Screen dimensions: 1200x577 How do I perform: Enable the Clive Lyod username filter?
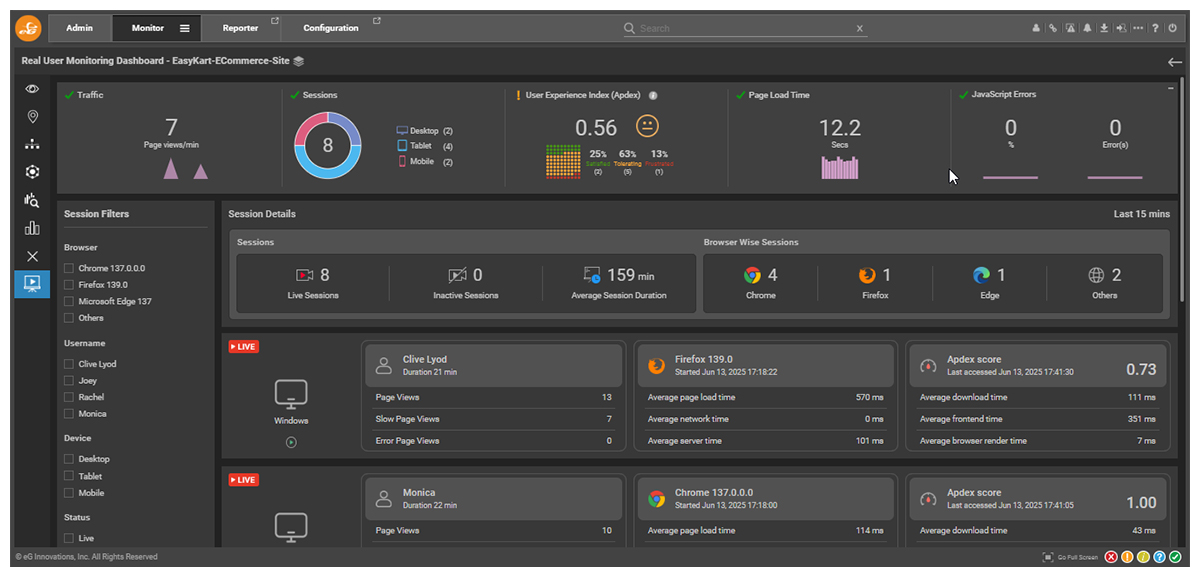click(x=69, y=364)
